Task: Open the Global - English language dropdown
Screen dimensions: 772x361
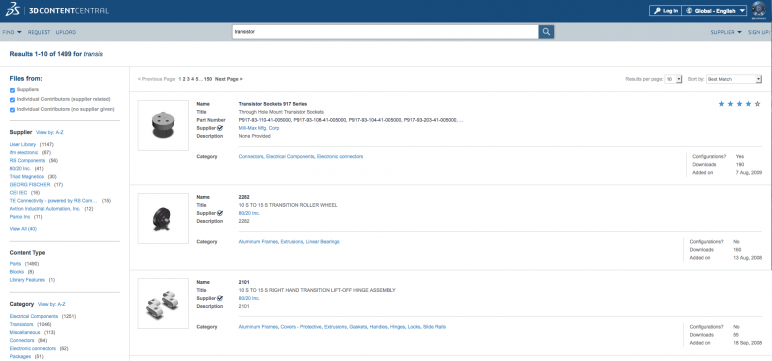Action: click(x=714, y=11)
